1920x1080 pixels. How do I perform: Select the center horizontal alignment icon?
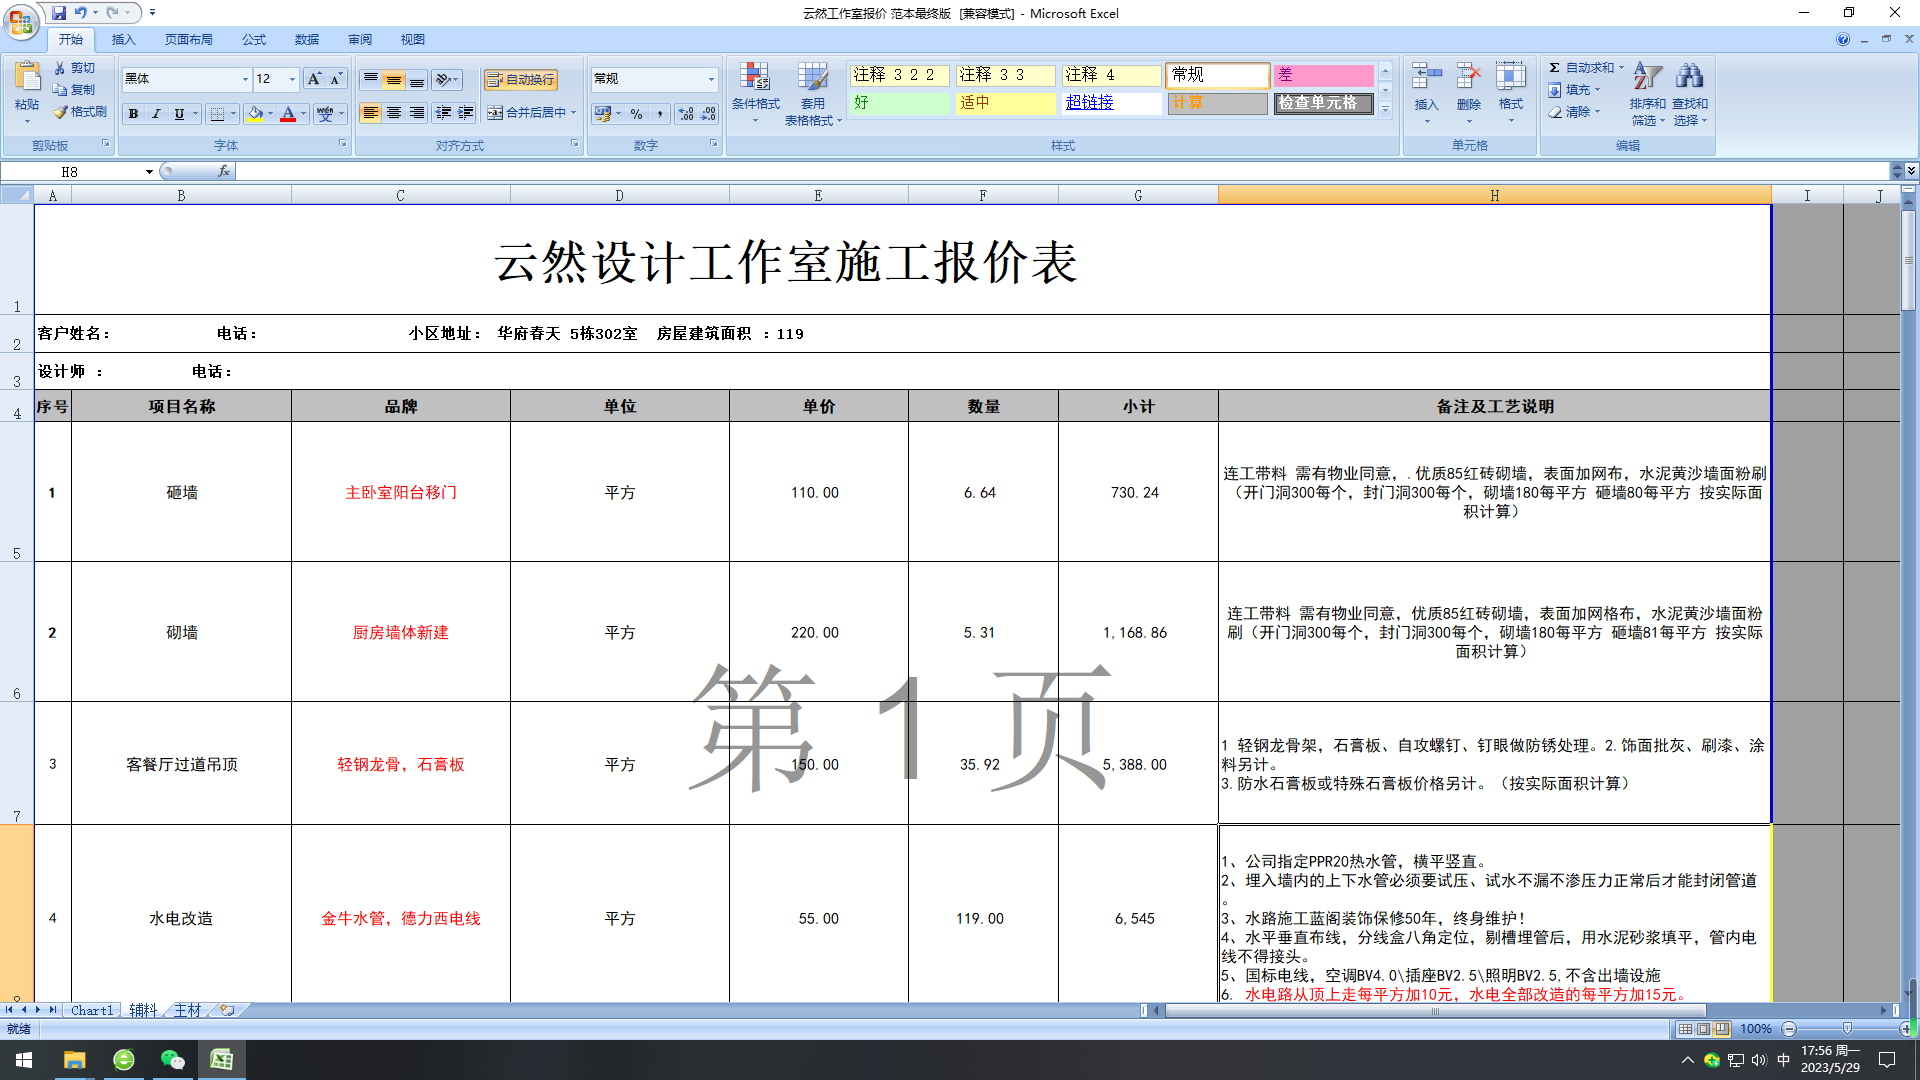pyautogui.click(x=394, y=113)
